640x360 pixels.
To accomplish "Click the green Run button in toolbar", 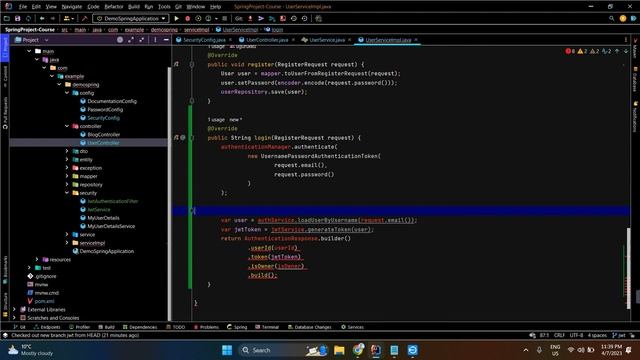I will pos(177,18).
